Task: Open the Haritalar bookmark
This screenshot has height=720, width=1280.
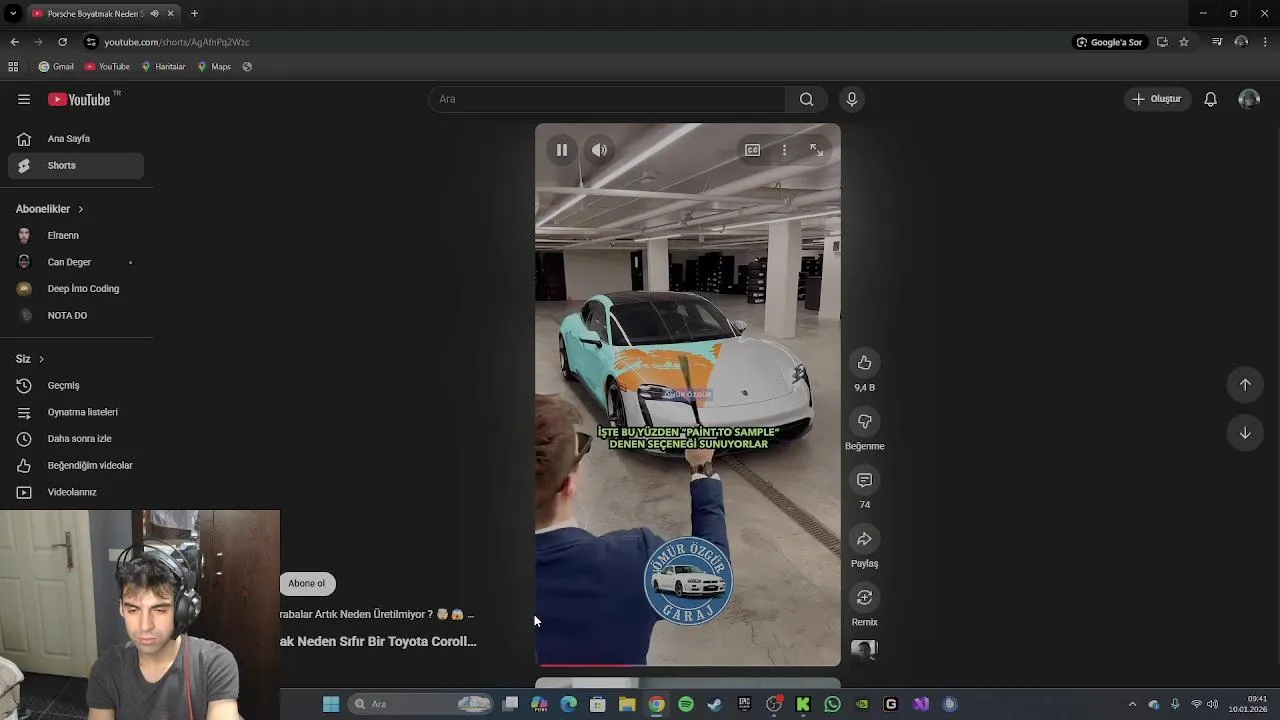Action: click(163, 67)
